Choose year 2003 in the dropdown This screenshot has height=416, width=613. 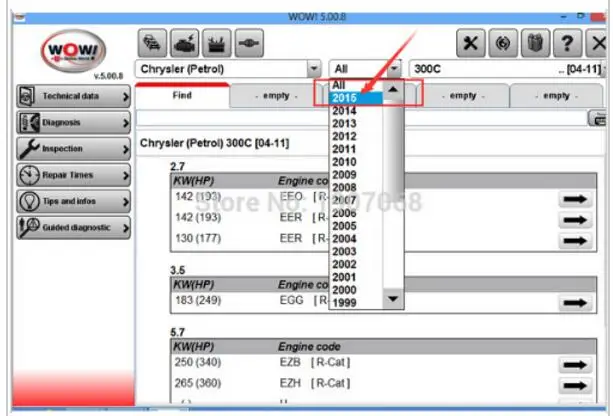pos(356,252)
